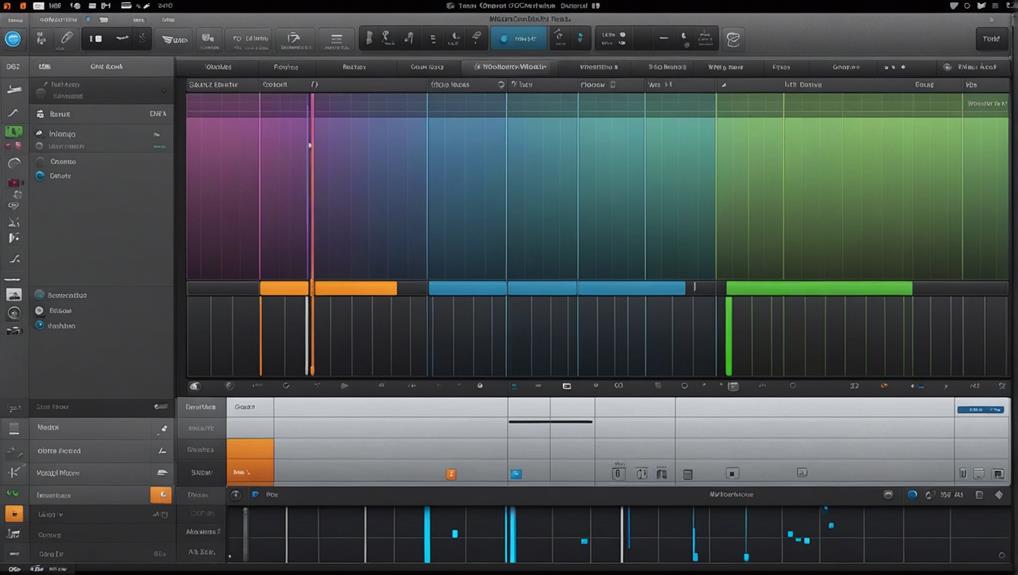
Task: Open the first dark tab of lower editor
Action: [201, 407]
